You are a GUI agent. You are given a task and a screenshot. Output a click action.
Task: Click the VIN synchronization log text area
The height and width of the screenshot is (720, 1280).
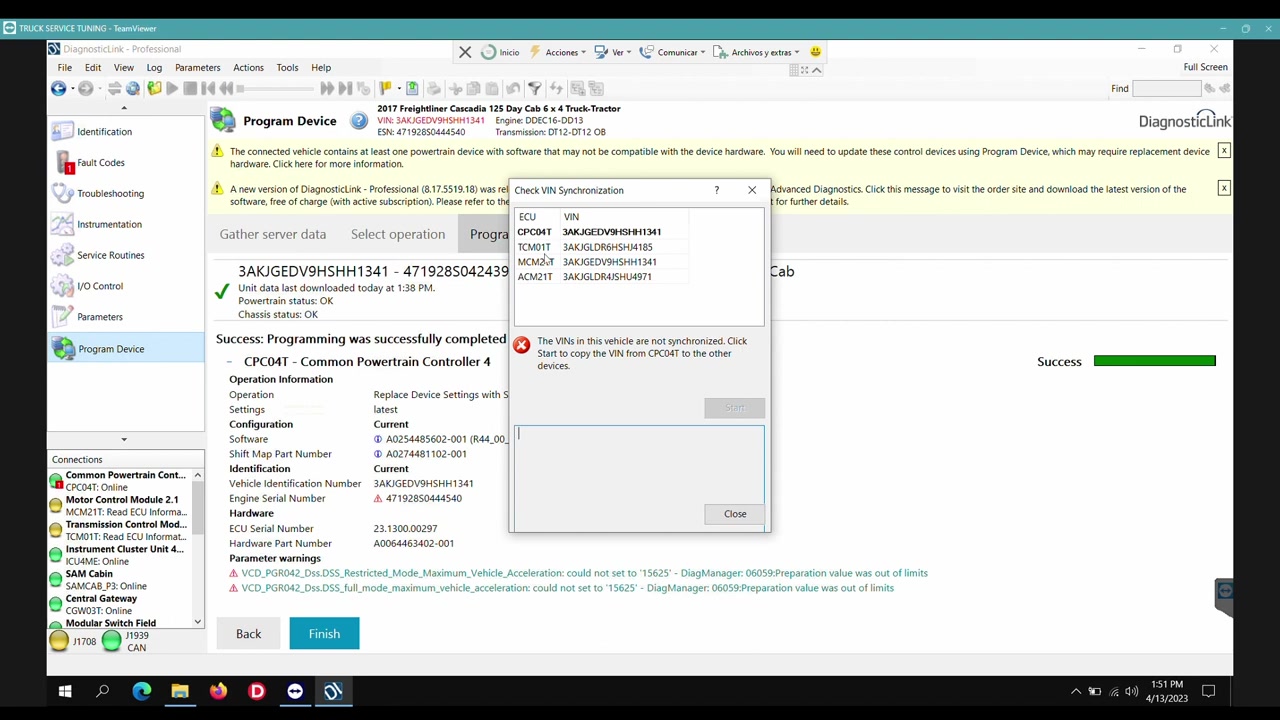(639, 478)
